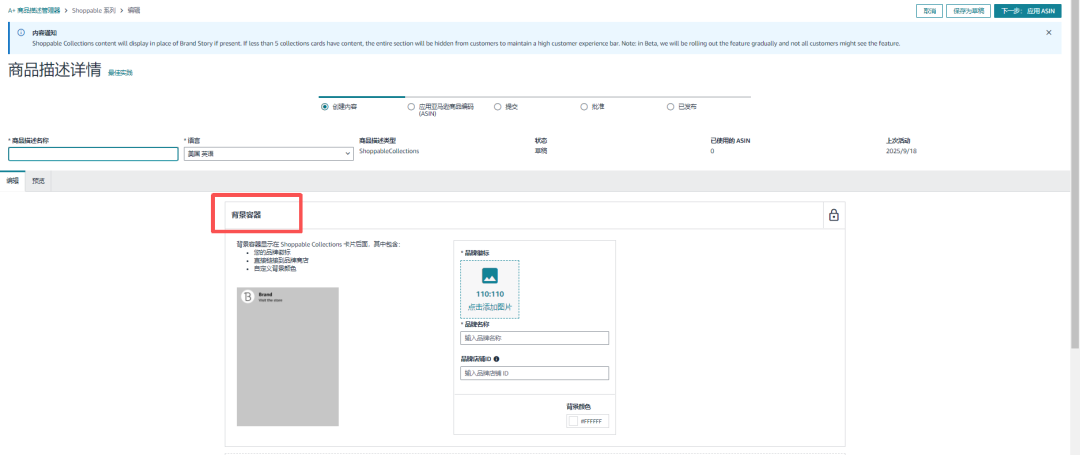Click the B brand logo in preview card
This screenshot has width=1080, height=455.
point(246,297)
